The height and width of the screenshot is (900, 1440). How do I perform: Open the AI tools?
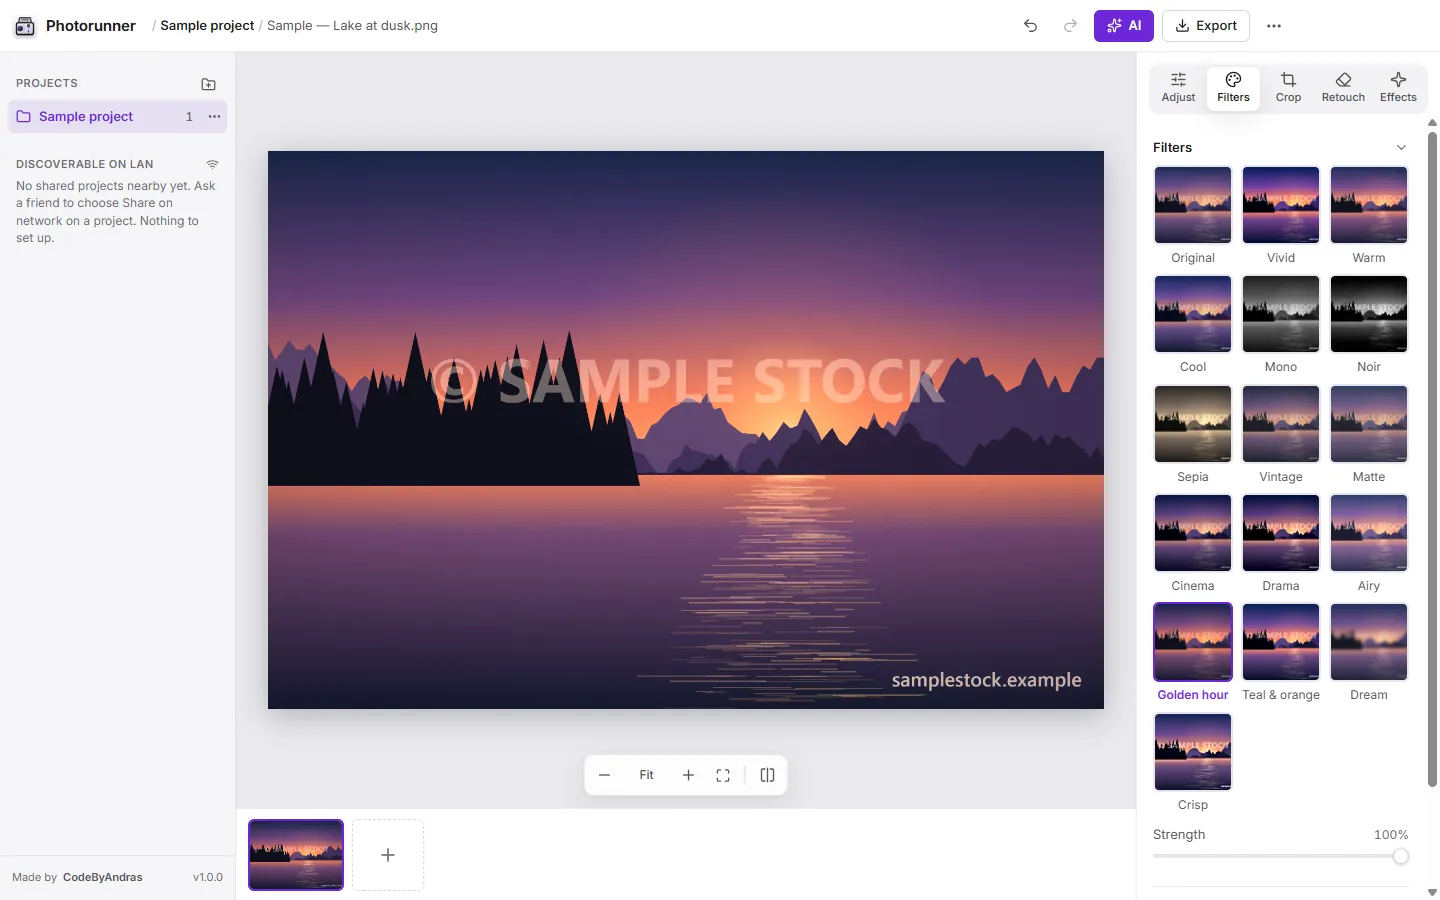coord(1124,26)
